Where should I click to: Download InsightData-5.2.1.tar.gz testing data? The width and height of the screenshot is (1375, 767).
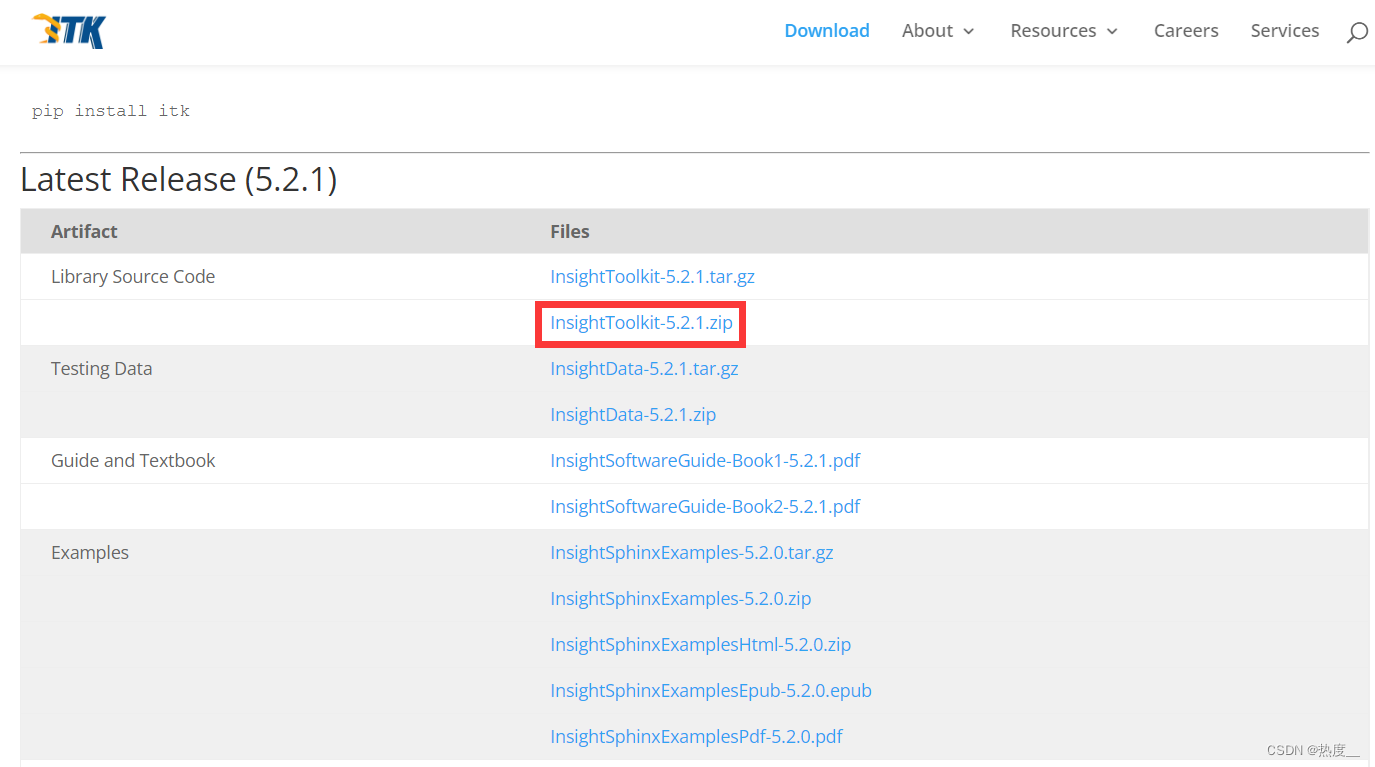[643, 368]
